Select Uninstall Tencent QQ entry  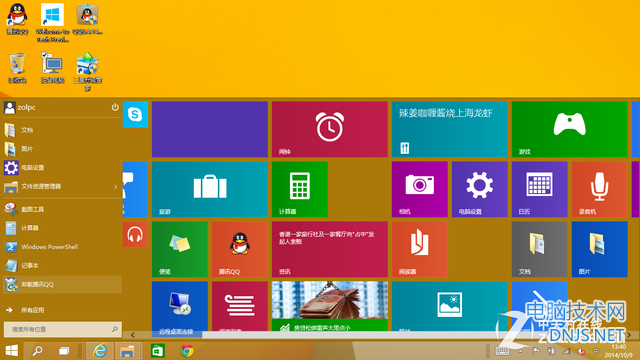(x=62, y=284)
